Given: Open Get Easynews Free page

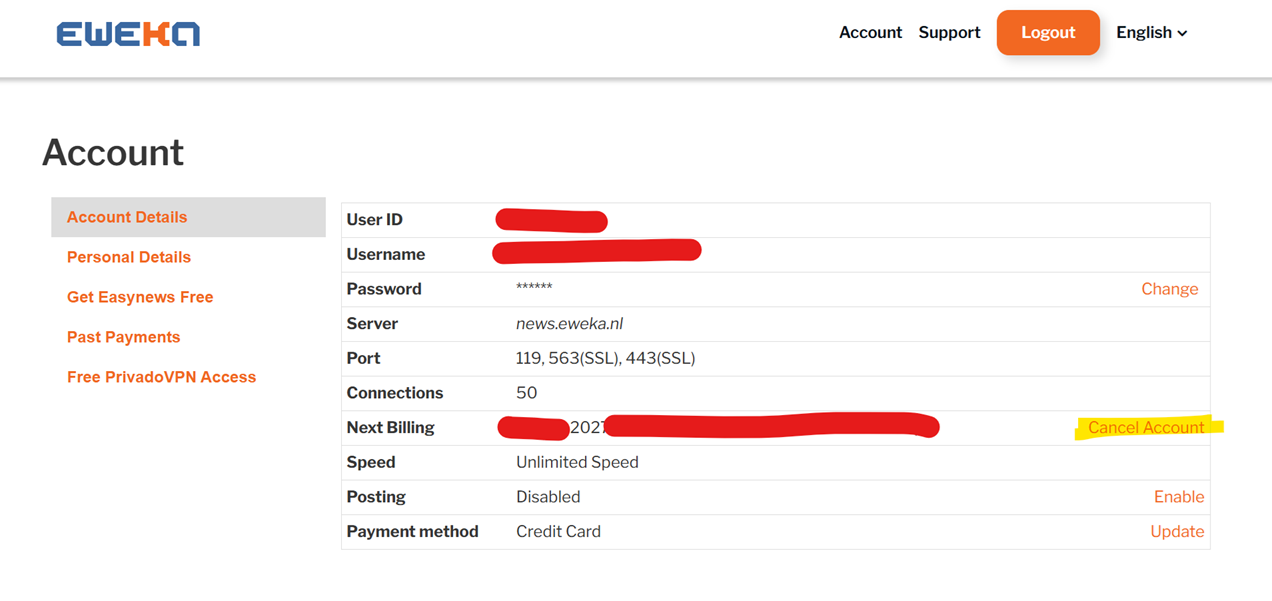Looking at the screenshot, I should click(140, 297).
